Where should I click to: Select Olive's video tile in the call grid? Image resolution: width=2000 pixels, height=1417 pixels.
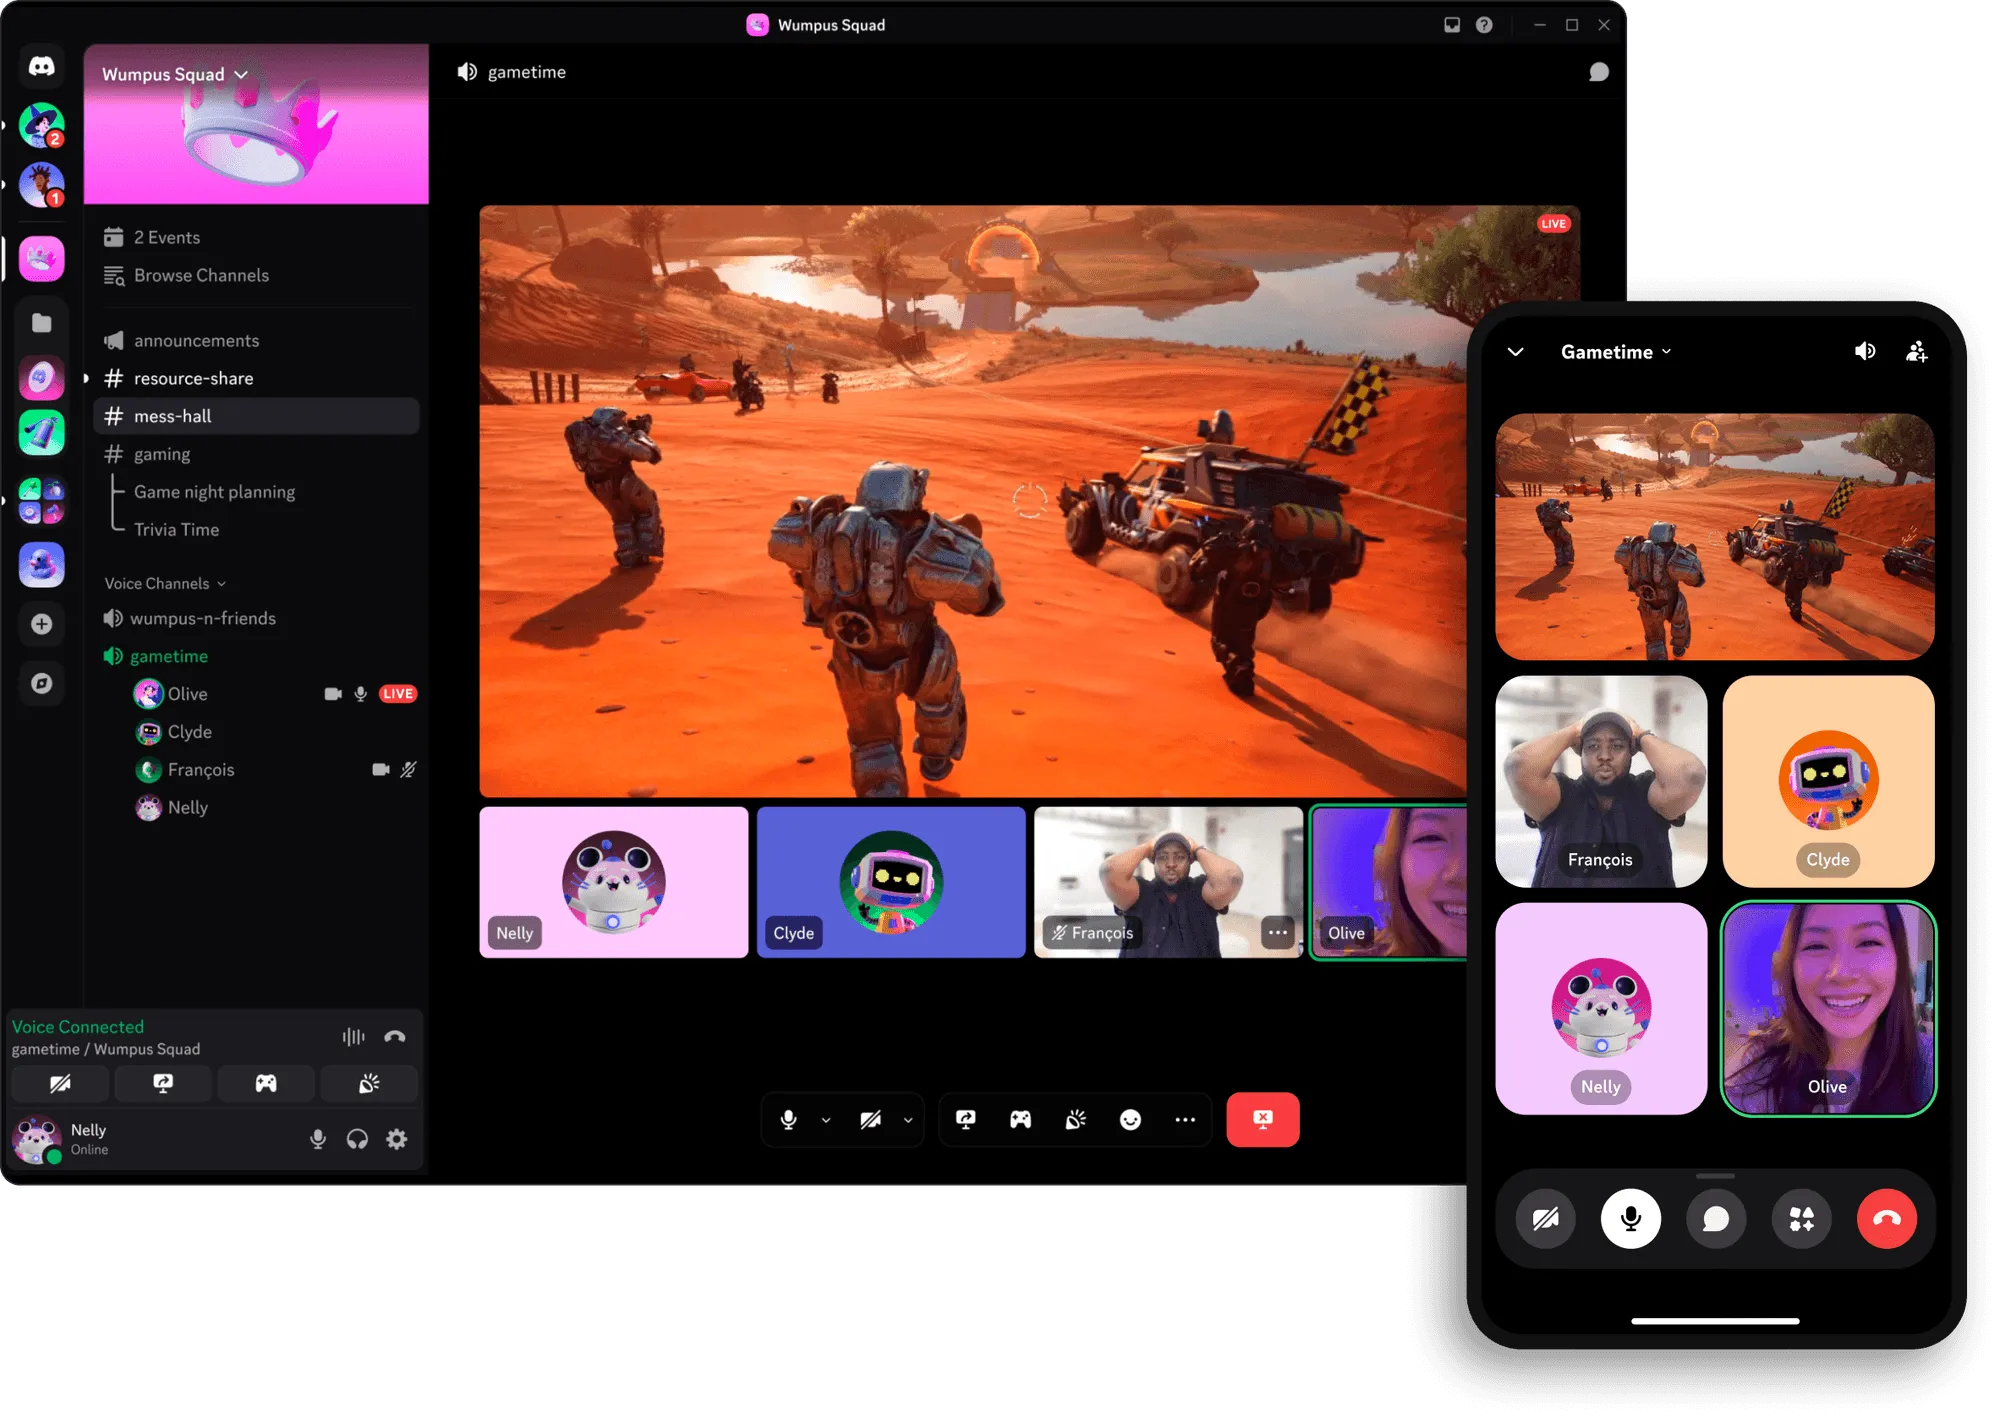coord(1389,881)
